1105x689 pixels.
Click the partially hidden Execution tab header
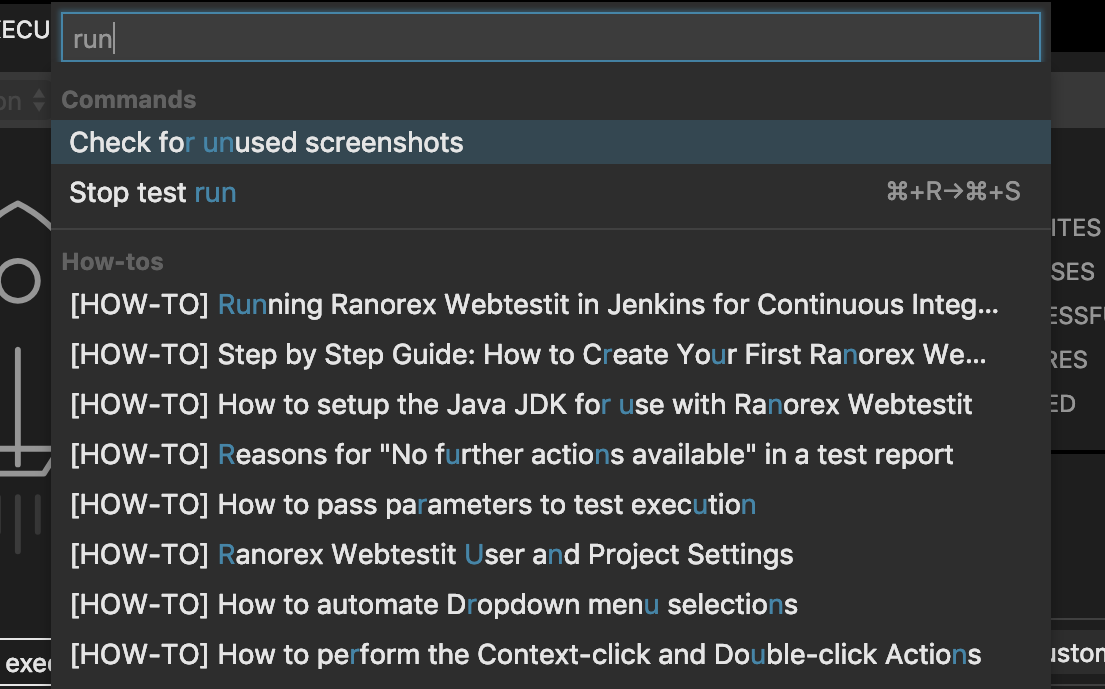pos(24,30)
